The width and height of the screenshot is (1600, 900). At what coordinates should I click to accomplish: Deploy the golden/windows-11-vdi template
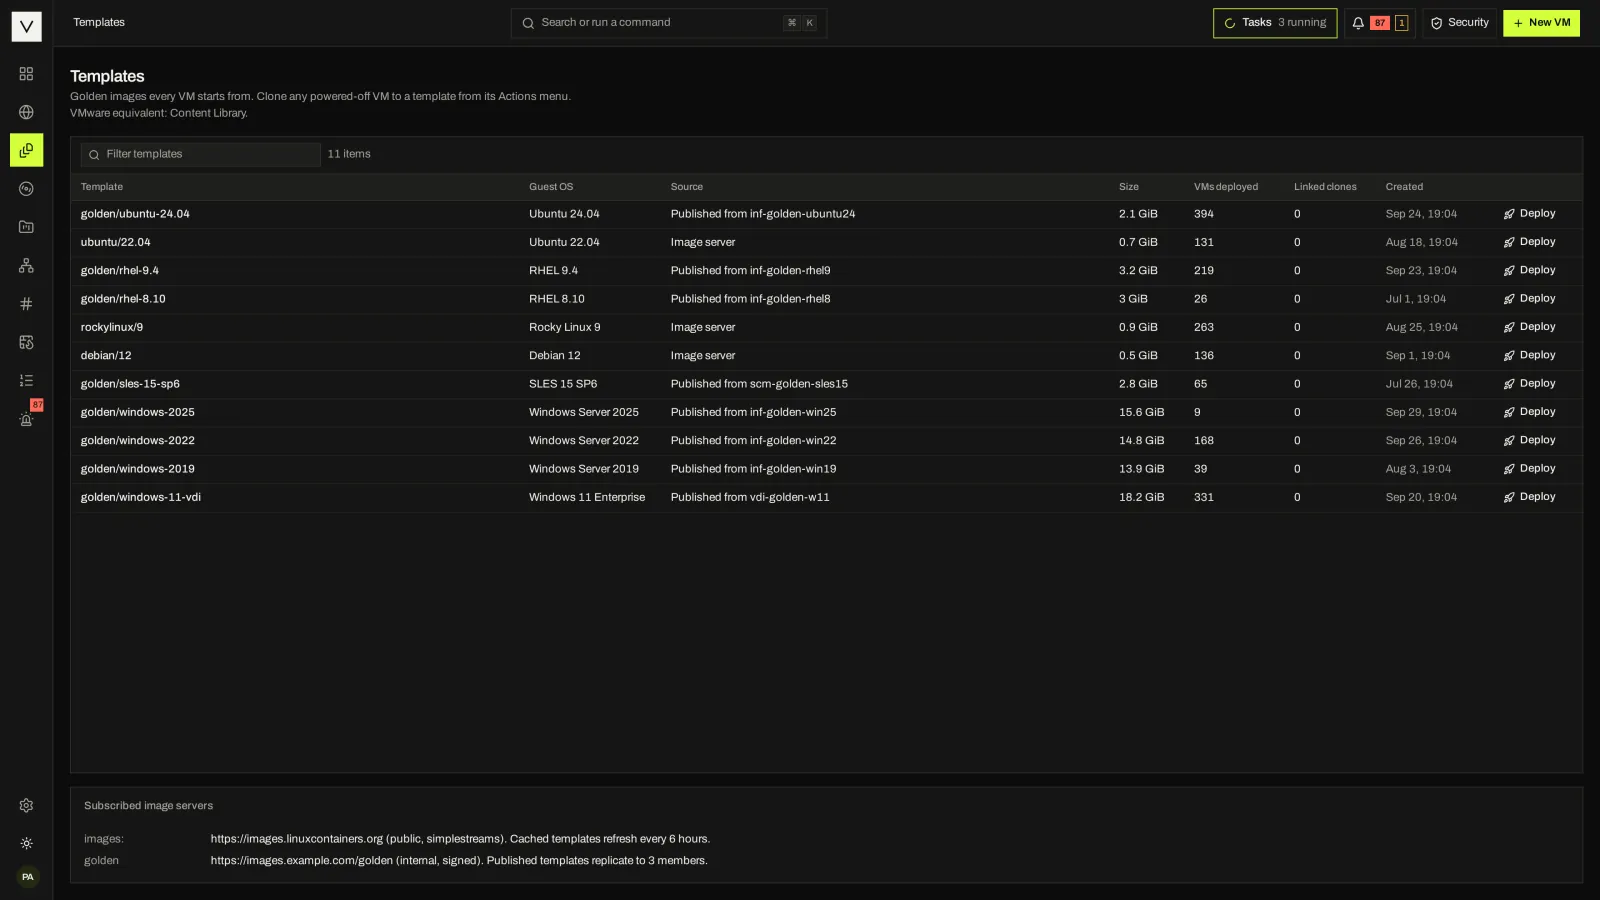coord(1530,497)
